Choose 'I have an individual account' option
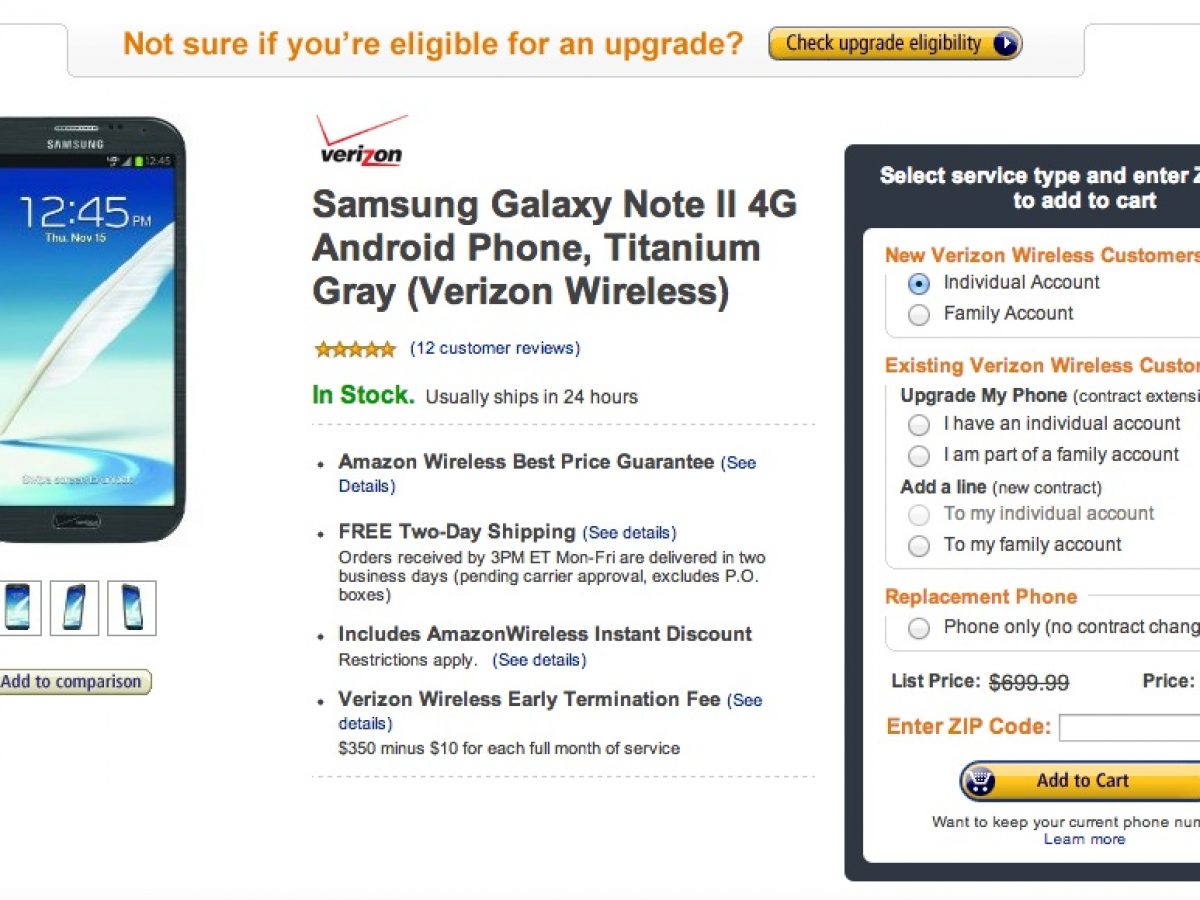Image resolution: width=1200 pixels, height=900 pixels. tap(918, 425)
